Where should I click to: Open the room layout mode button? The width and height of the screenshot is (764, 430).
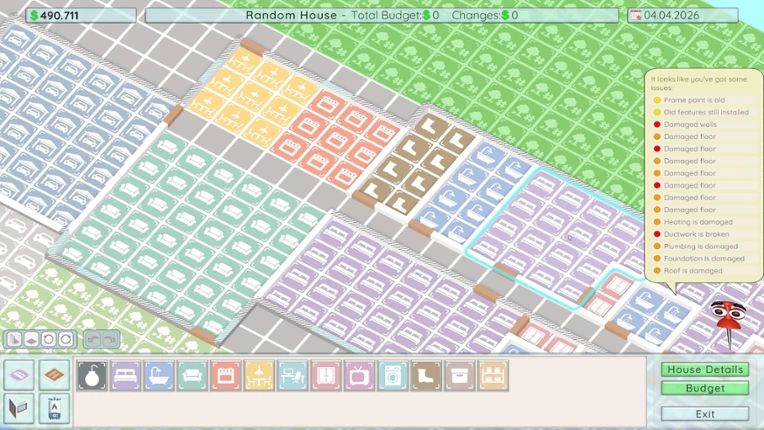tap(19, 374)
